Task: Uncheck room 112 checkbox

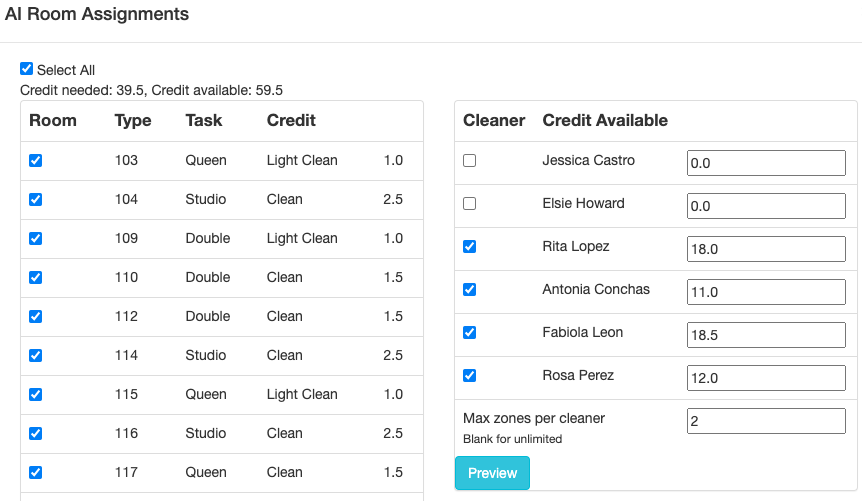Action: pyautogui.click(x=36, y=317)
